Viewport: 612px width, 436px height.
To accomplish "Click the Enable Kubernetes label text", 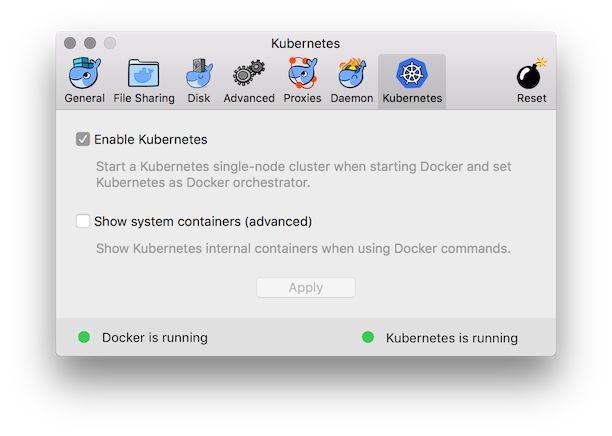I will (x=150, y=139).
